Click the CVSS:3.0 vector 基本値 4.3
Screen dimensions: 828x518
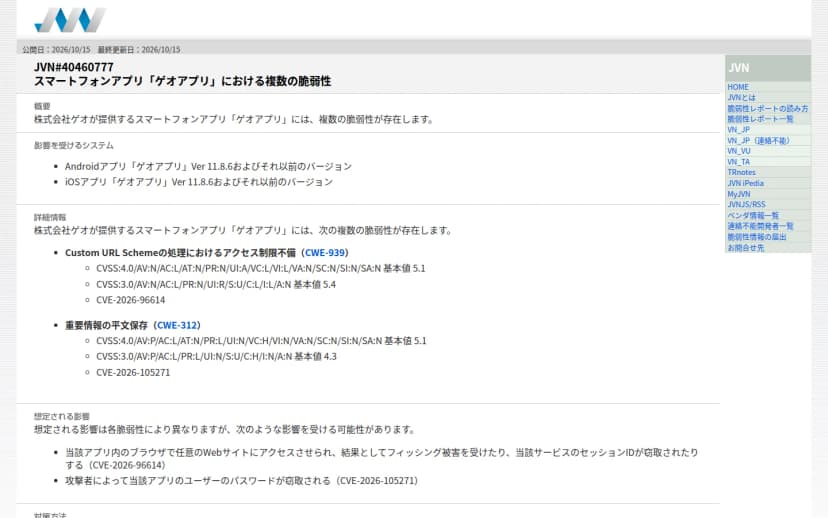216,356
